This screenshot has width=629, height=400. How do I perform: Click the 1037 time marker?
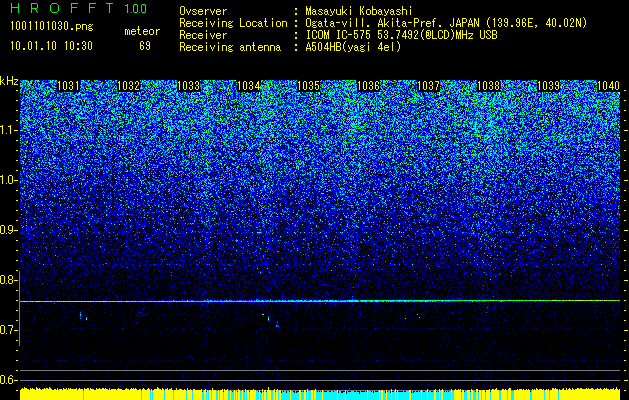(428, 86)
